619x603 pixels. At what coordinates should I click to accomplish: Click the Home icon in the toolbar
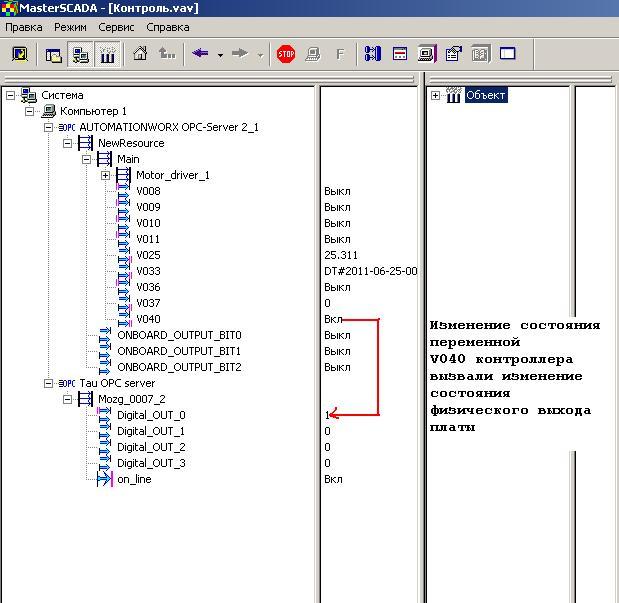tap(141, 54)
